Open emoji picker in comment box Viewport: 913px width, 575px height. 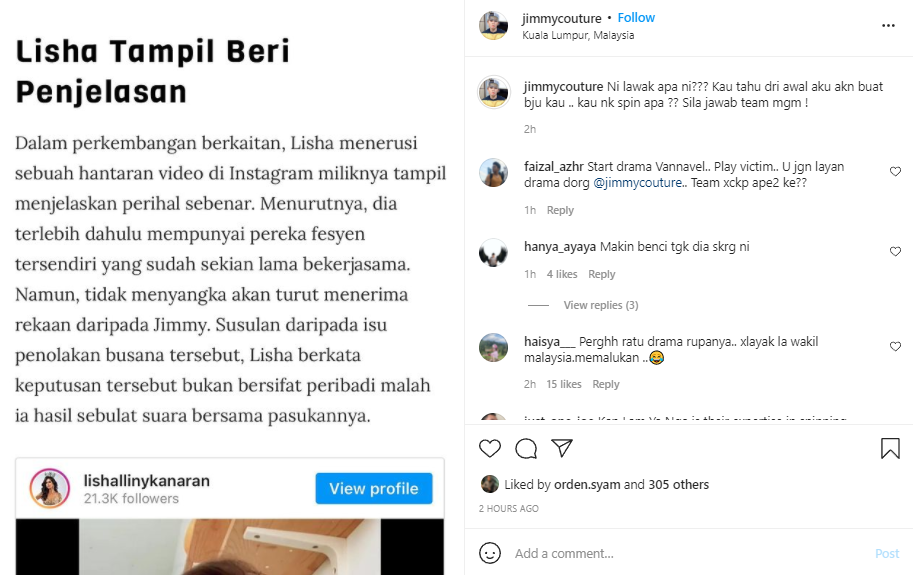pyautogui.click(x=490, y=553)
